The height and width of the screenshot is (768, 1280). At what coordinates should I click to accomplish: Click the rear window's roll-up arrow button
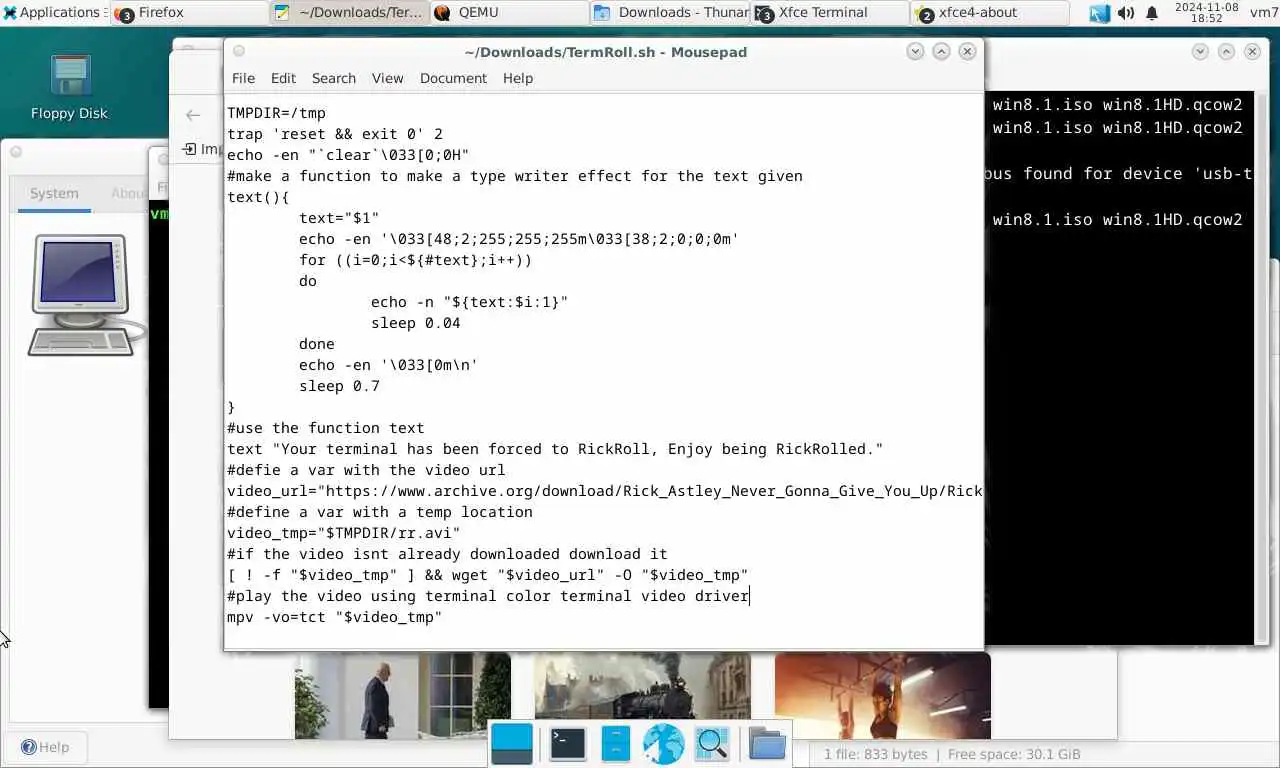[x=1200, y=51]
